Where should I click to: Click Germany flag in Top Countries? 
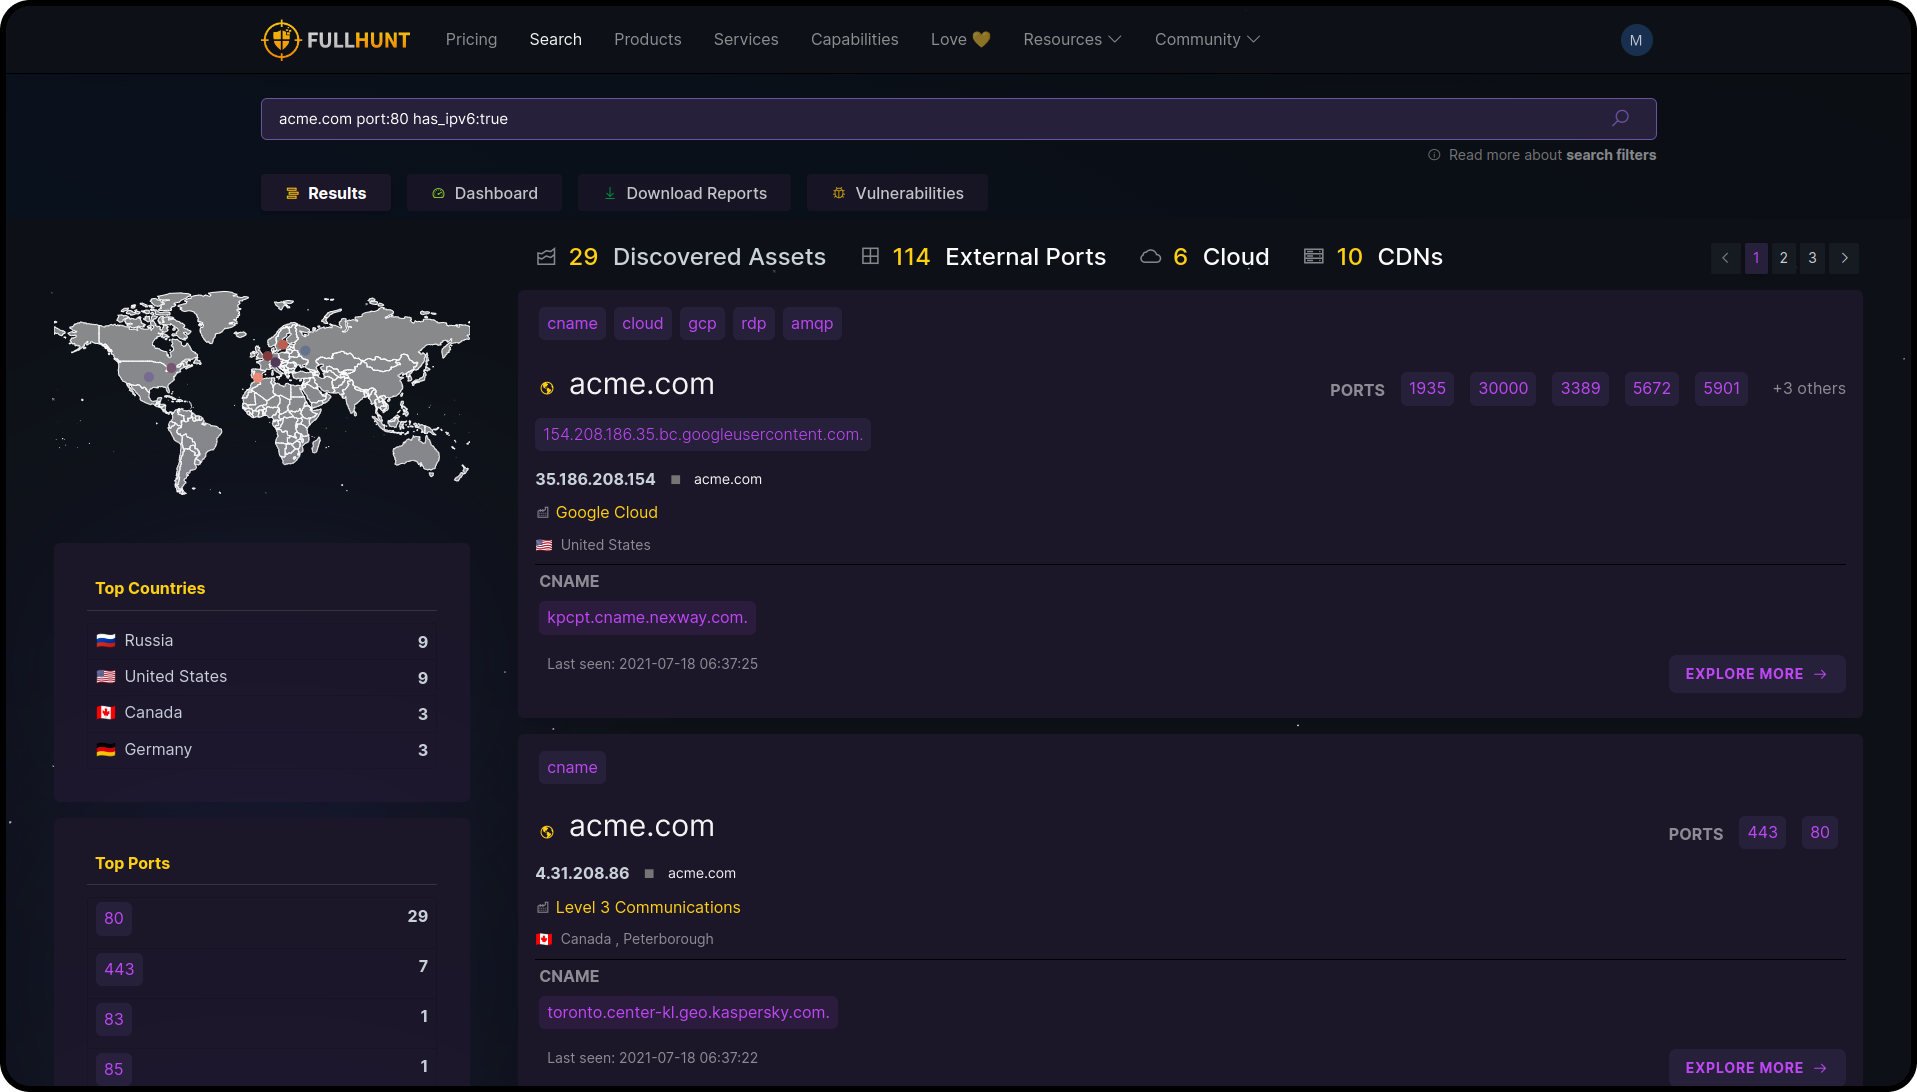(106, 749)
